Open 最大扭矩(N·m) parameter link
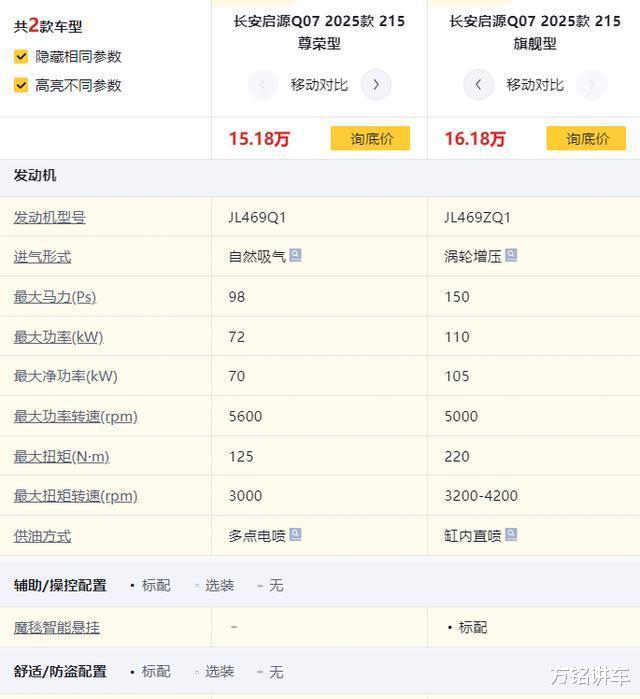Viewport: 640px width, 699px height. (x=62, y=456)
